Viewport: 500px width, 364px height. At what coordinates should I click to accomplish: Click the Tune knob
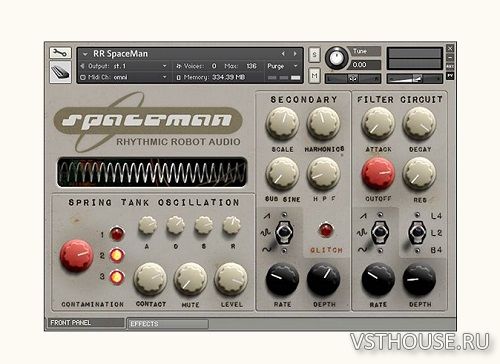click(x=336, y=58)
